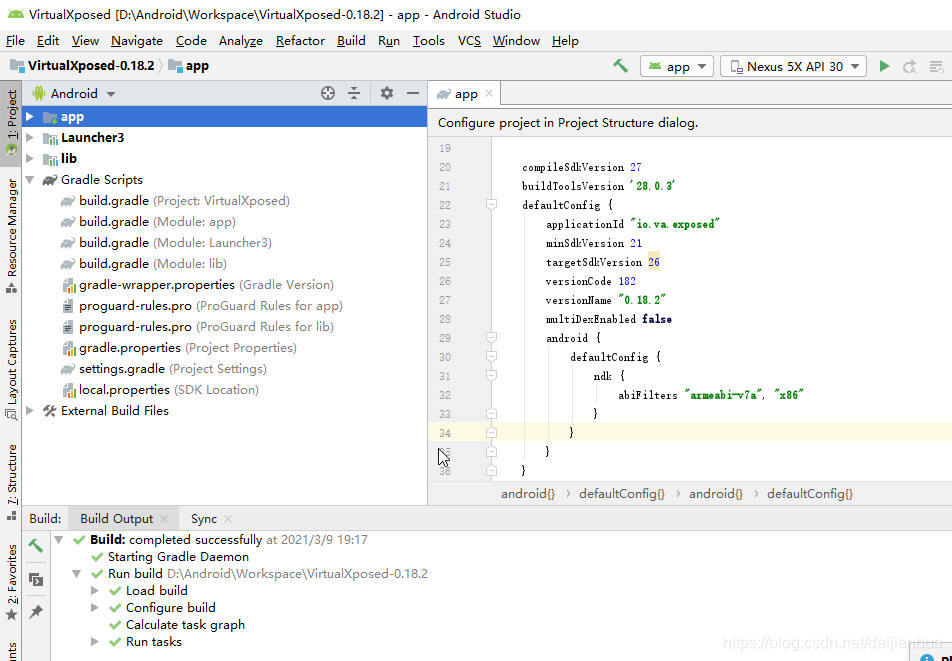Open build.gradle (Module: lib)
Image resolution: width=952 pixels, height=661 pixels.
click(x=143, y=263)
